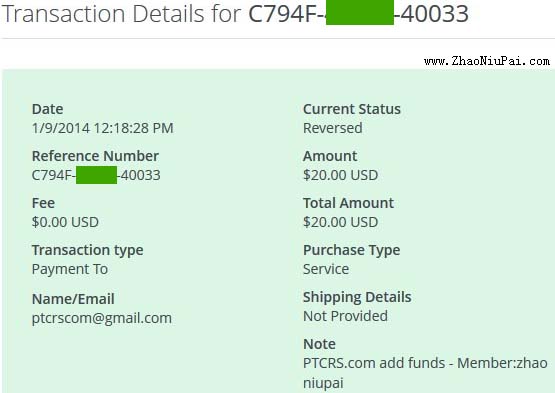This screenshot has width=555, height=393.
Task: Click the green redaction block in the title
Action: (360, 13)
